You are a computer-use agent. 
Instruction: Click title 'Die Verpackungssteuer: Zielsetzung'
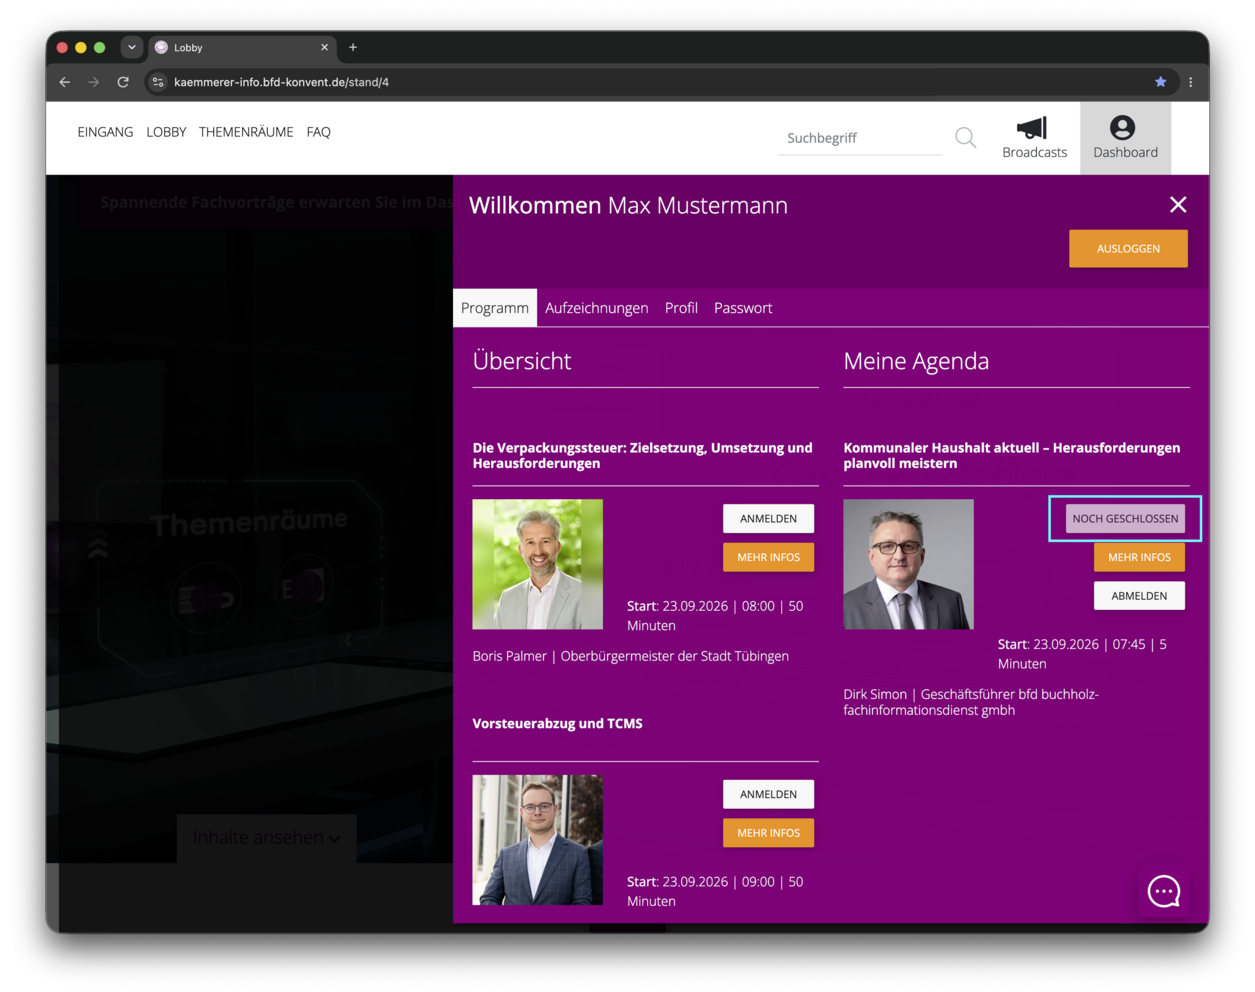(x=642, y=455)
